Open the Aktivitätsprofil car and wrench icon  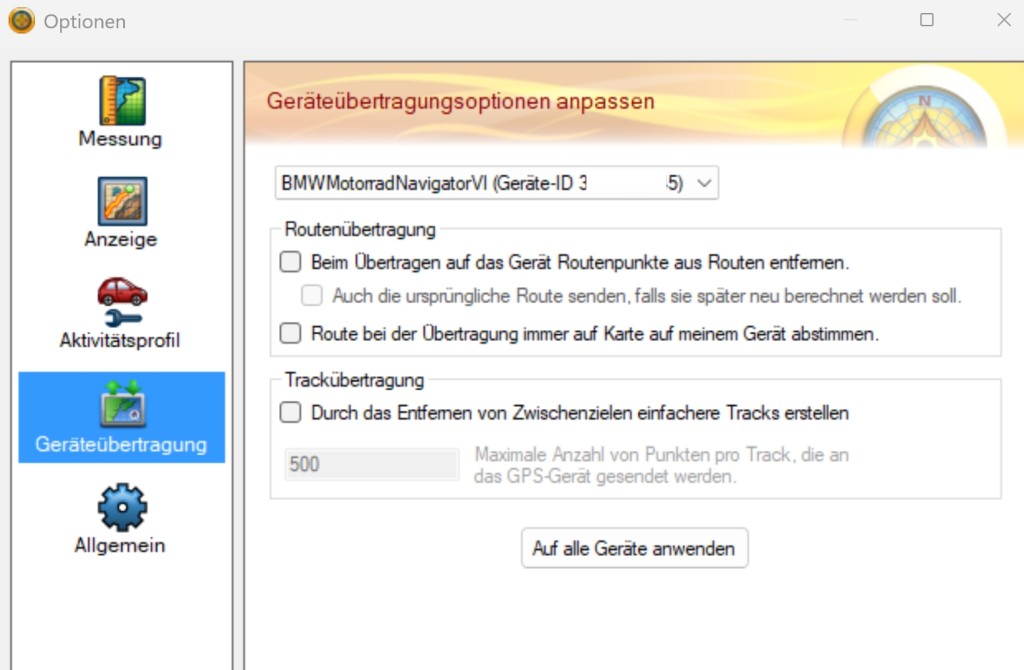point(121,302)
